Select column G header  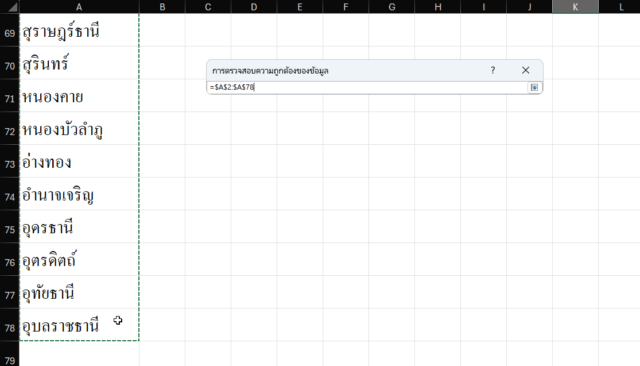[391, 7]
